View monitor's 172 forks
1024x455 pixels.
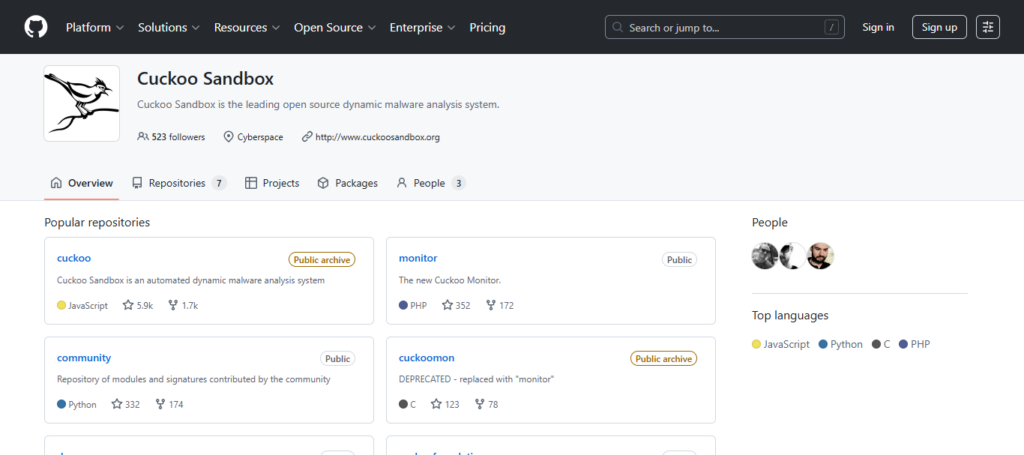pos(500,305)
